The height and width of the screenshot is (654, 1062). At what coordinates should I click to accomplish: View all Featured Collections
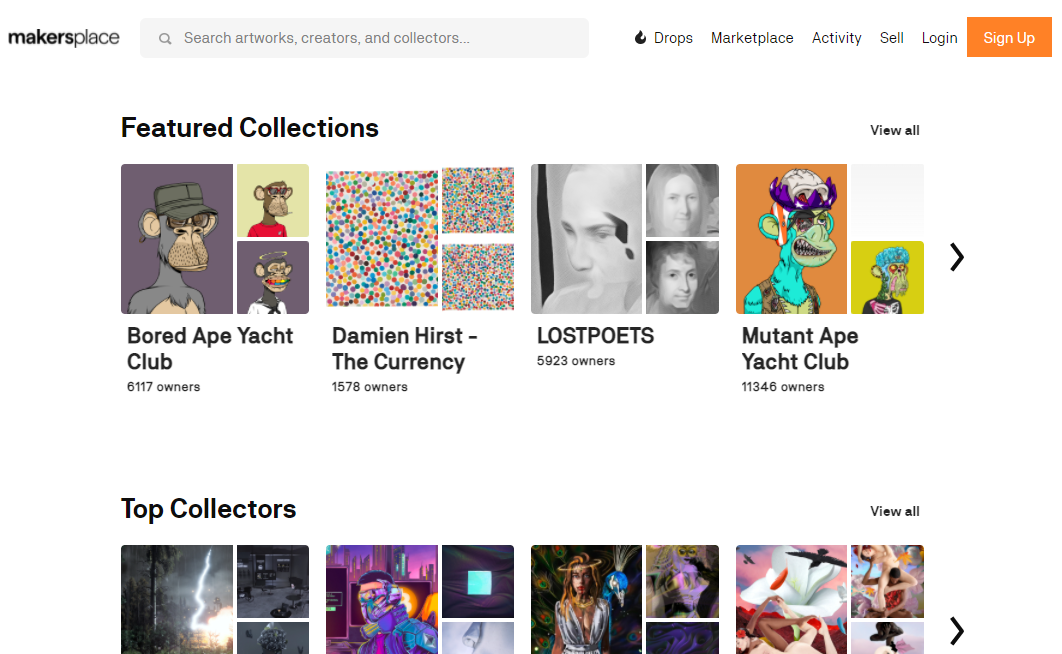coord(894,130)
